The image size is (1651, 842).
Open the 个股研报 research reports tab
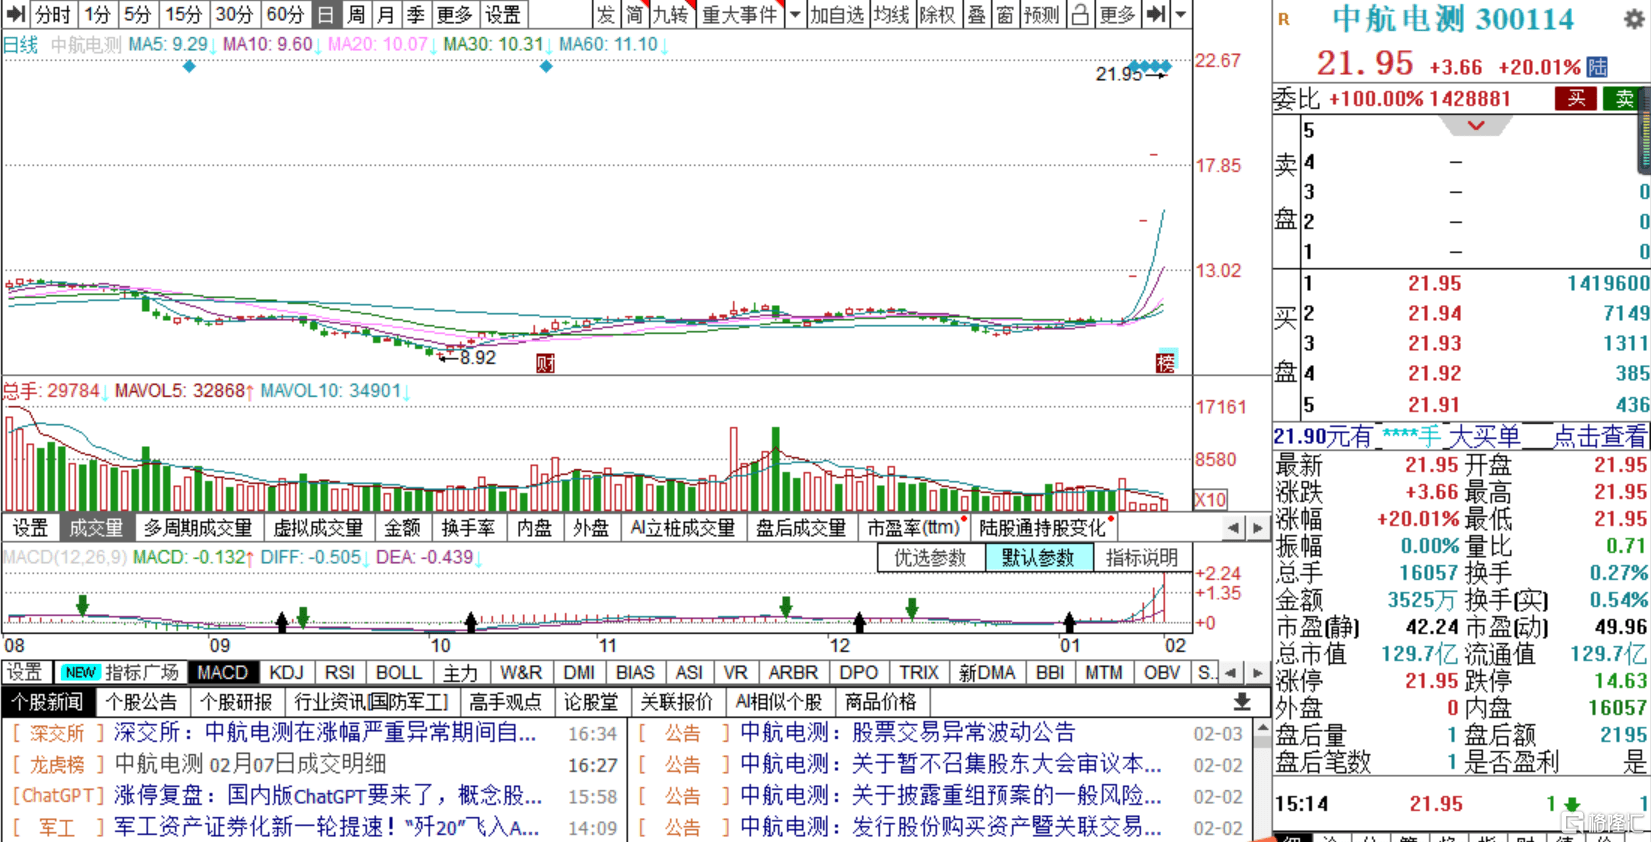[236, 702]
